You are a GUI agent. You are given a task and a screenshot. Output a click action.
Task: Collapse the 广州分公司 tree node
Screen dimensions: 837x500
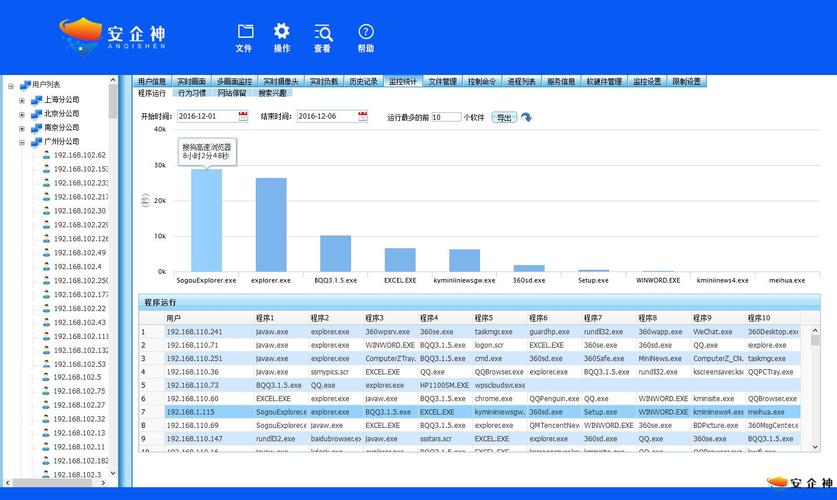pos(22,142)
